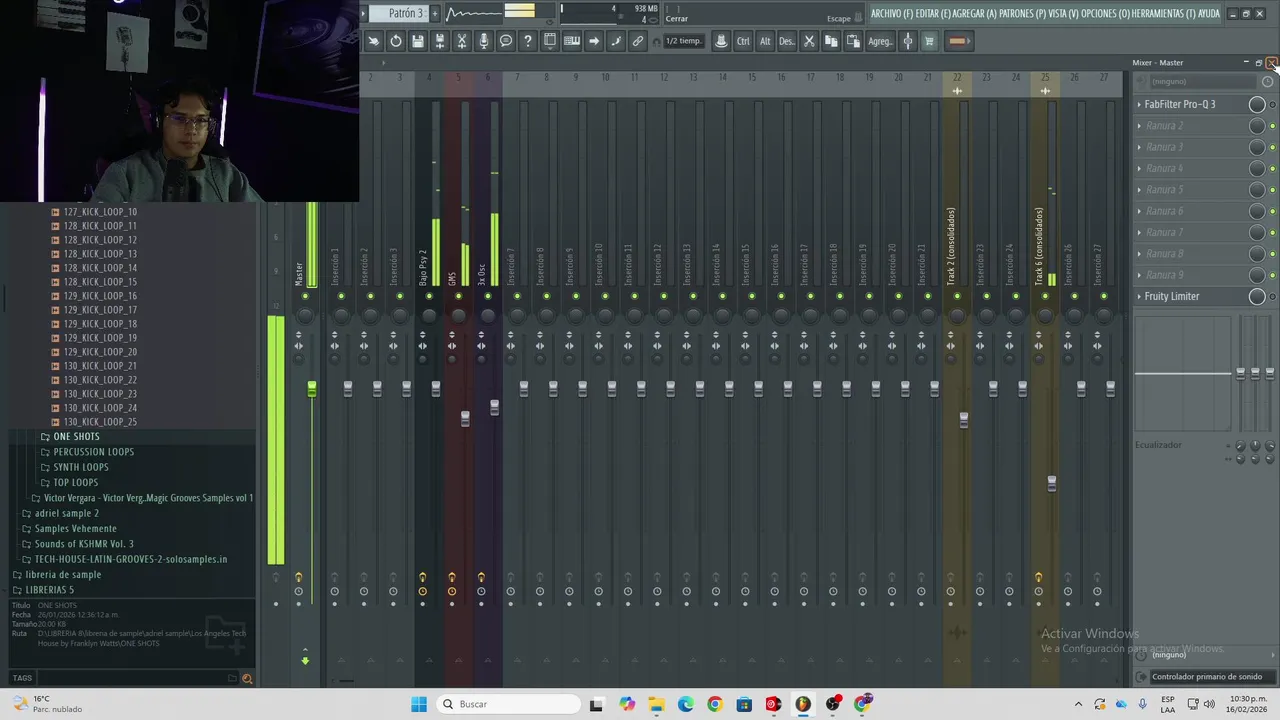Click the right arrow icon in toolbar
This screenshot has width=1280, height=720.
pyautogui.click(x=594, y=41)
